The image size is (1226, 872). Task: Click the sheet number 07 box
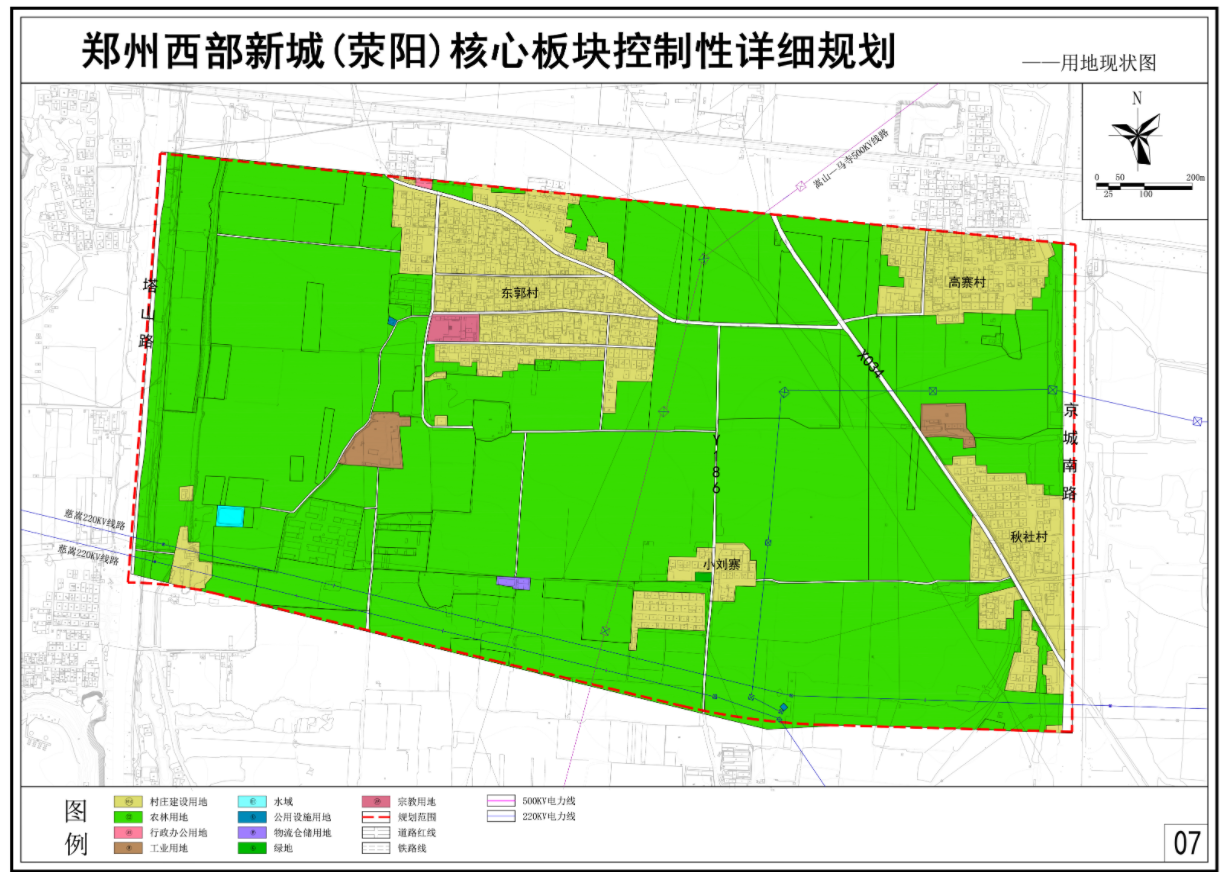click(x=1186, y=842)
